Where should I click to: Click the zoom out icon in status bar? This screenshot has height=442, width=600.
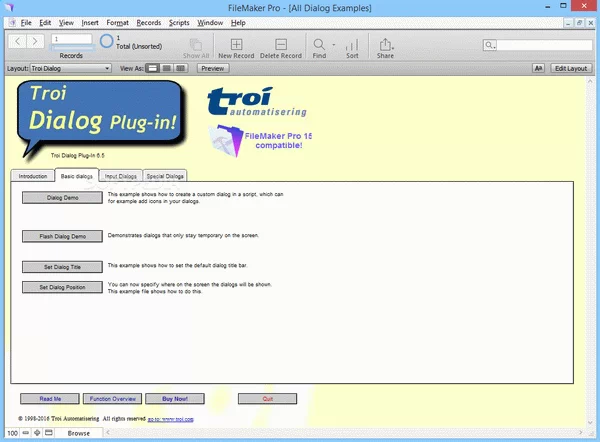(x=26, y=433)
